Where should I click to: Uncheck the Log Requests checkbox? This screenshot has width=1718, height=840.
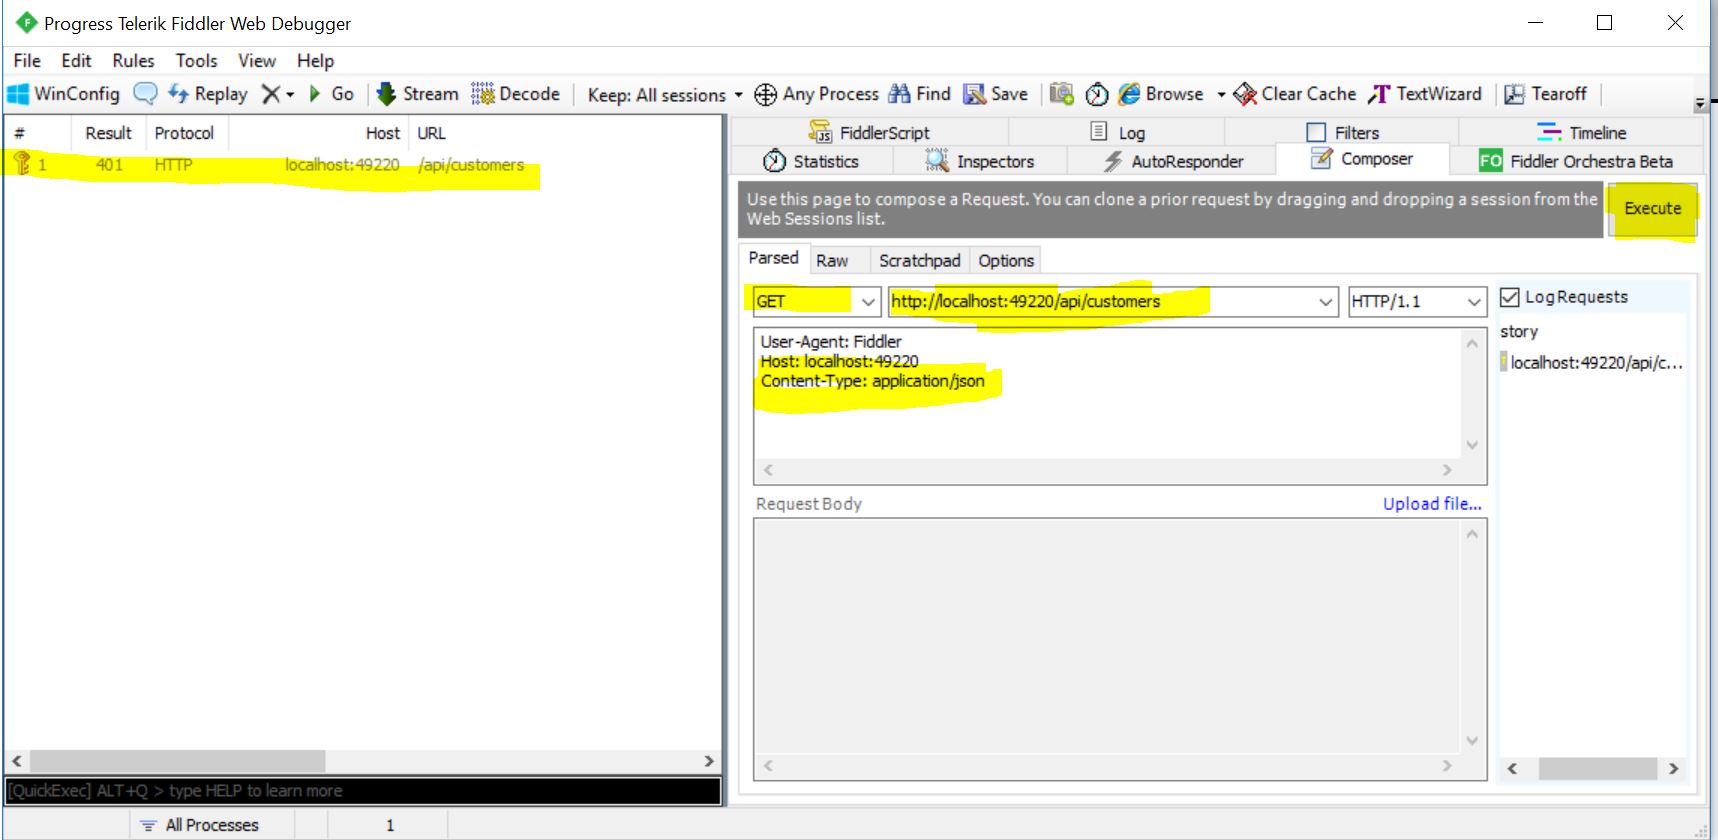coord(1510,297)
